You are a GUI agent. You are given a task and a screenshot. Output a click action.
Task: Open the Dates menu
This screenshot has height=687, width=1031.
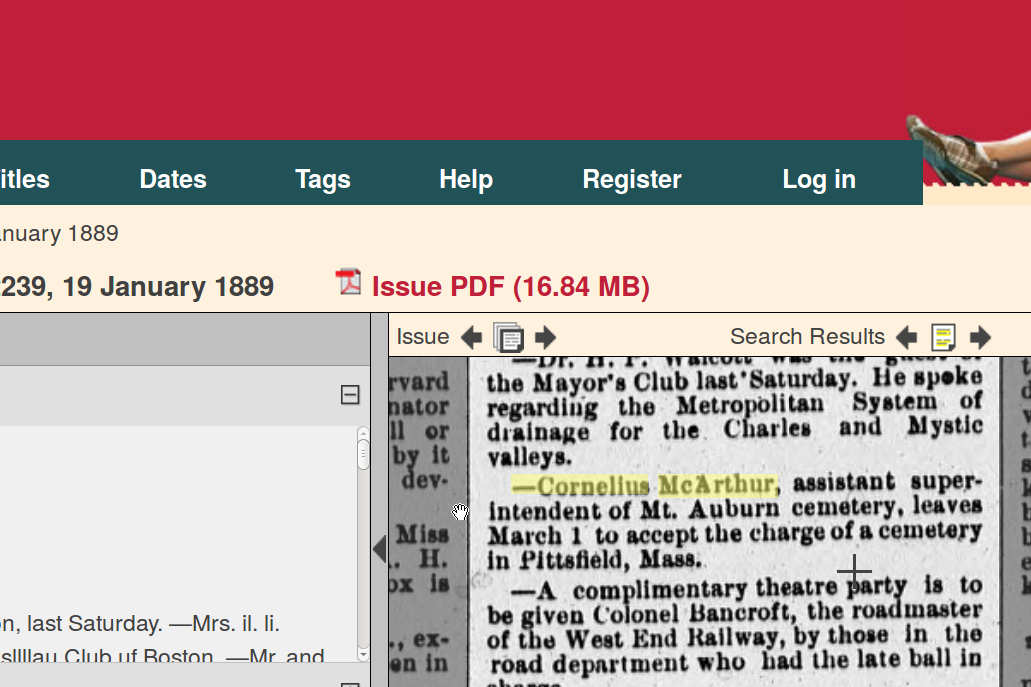(x=173, y=179)
